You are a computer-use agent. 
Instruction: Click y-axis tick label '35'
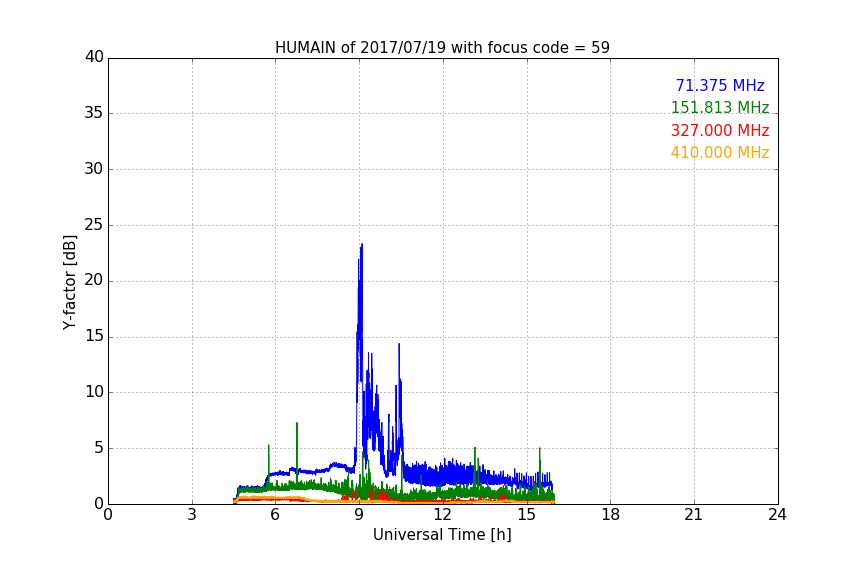(94, 113)
